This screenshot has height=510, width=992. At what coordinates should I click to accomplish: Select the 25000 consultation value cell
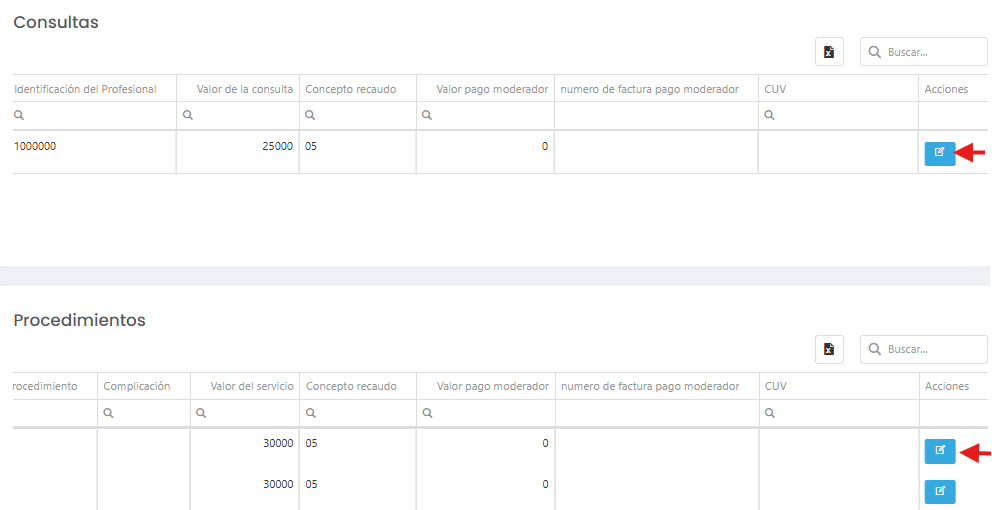point(276,146)
